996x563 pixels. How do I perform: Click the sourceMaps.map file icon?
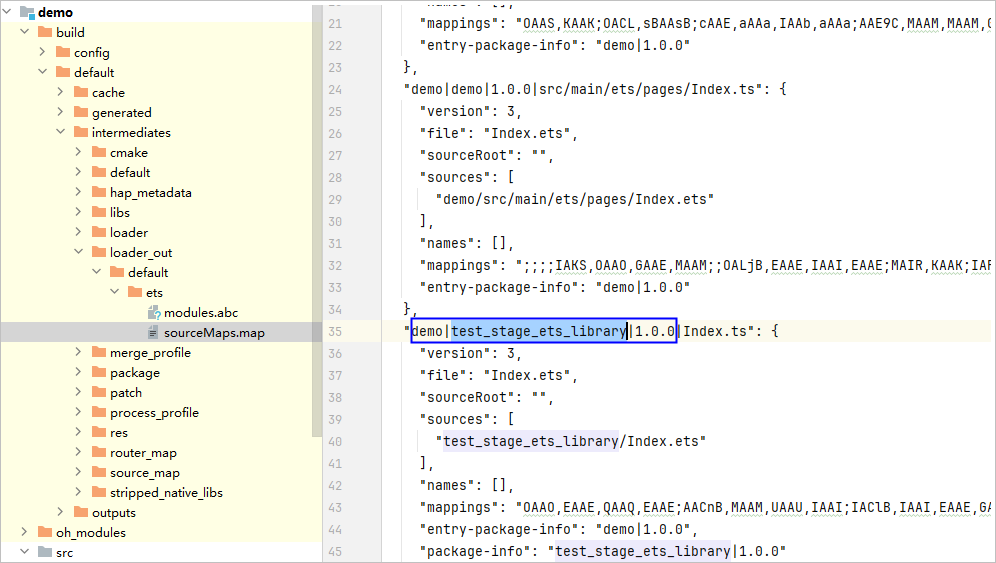[x=153, y=333]
